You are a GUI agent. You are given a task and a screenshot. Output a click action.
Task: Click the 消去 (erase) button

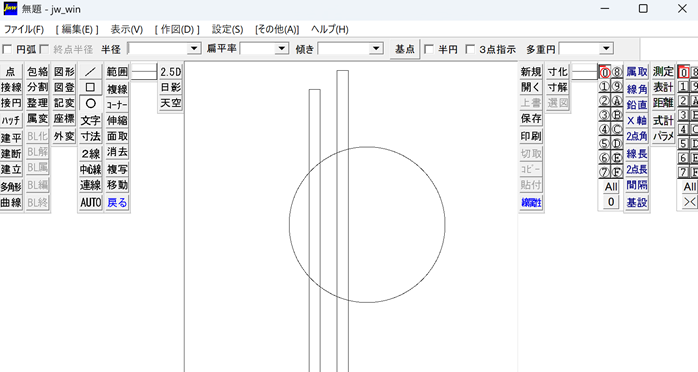click(x=117, y=152)
